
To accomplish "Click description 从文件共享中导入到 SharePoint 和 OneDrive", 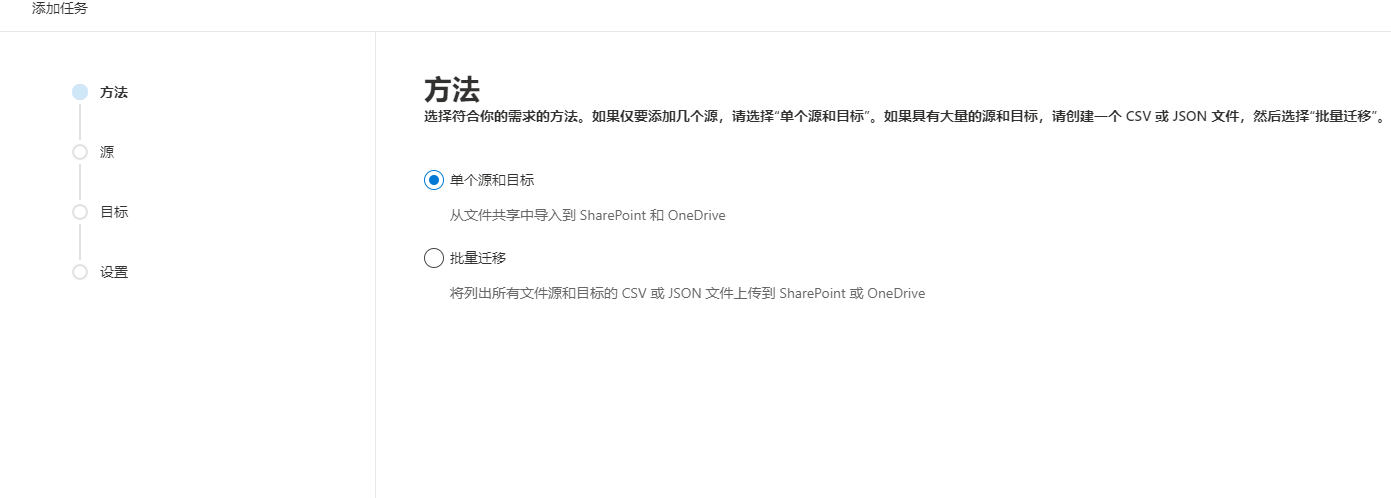I will [588, 215].
